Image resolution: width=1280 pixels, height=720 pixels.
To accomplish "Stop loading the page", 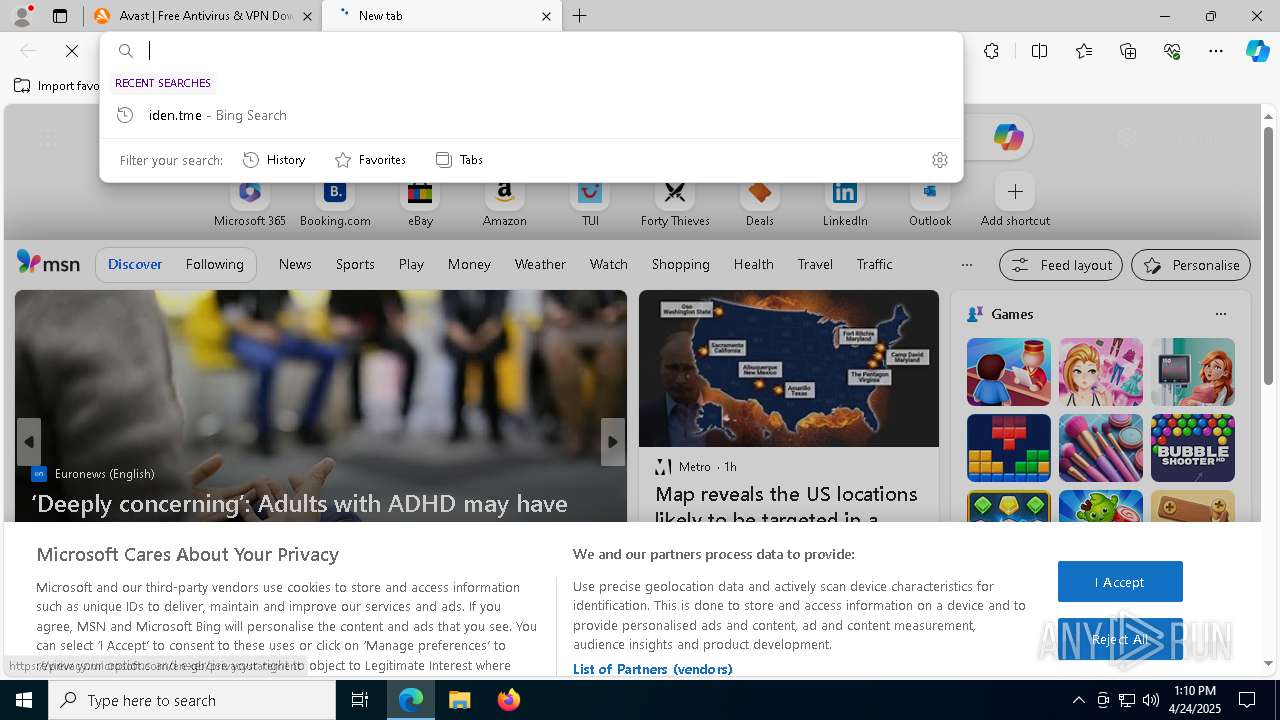I will [72, 51].
